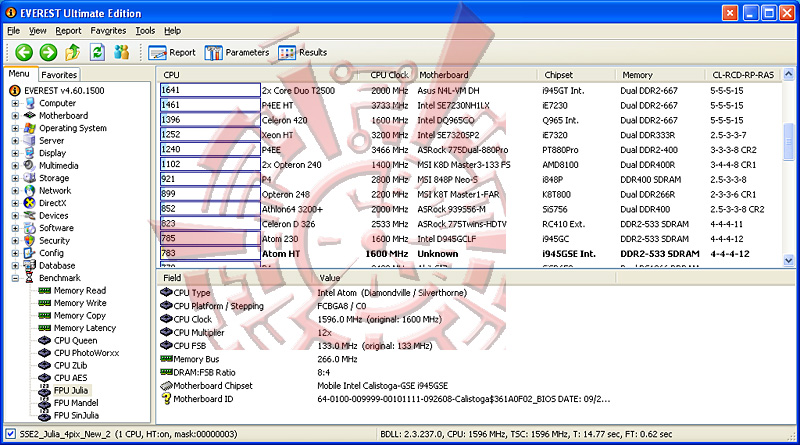This screenshot has width=800, height=445.
Task: Select the FPU SinJulia benchmark
Action: (76, 415)
